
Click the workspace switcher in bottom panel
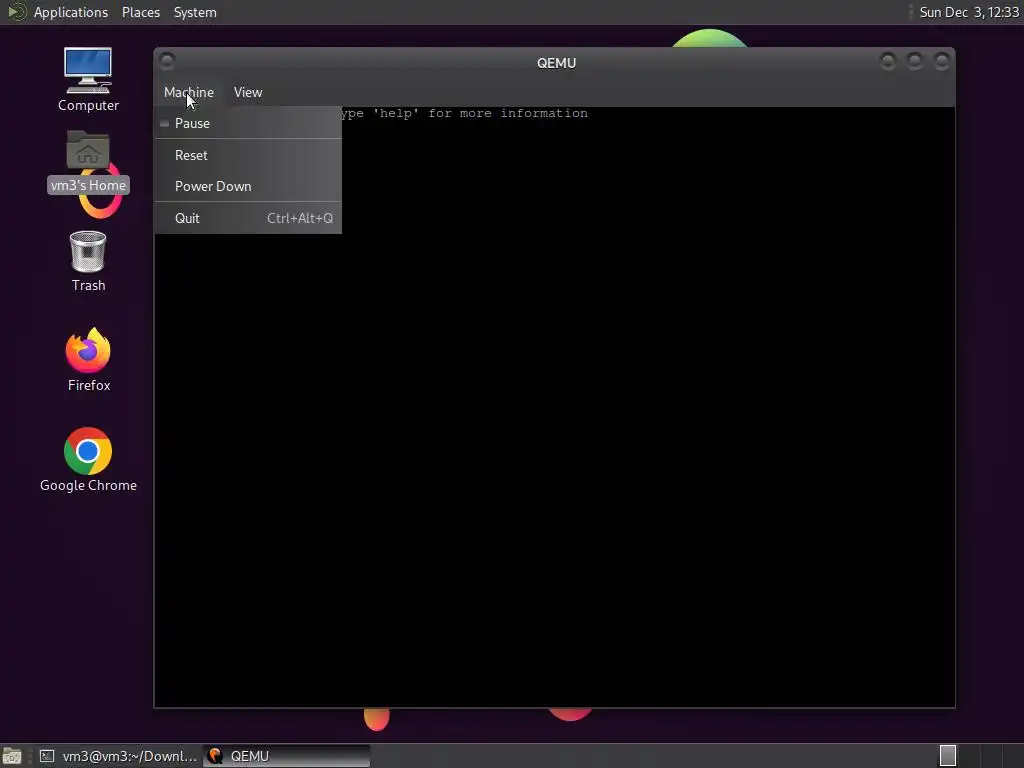point(948,756)
